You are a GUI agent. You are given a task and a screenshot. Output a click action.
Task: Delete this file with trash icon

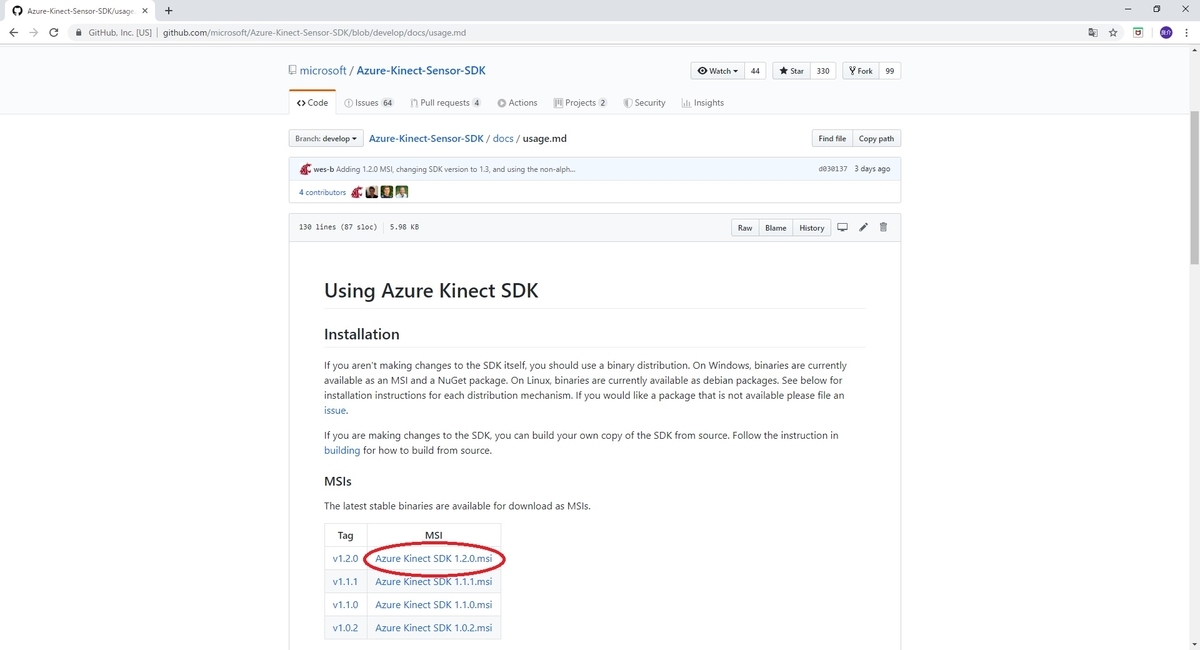click(883, 227)
